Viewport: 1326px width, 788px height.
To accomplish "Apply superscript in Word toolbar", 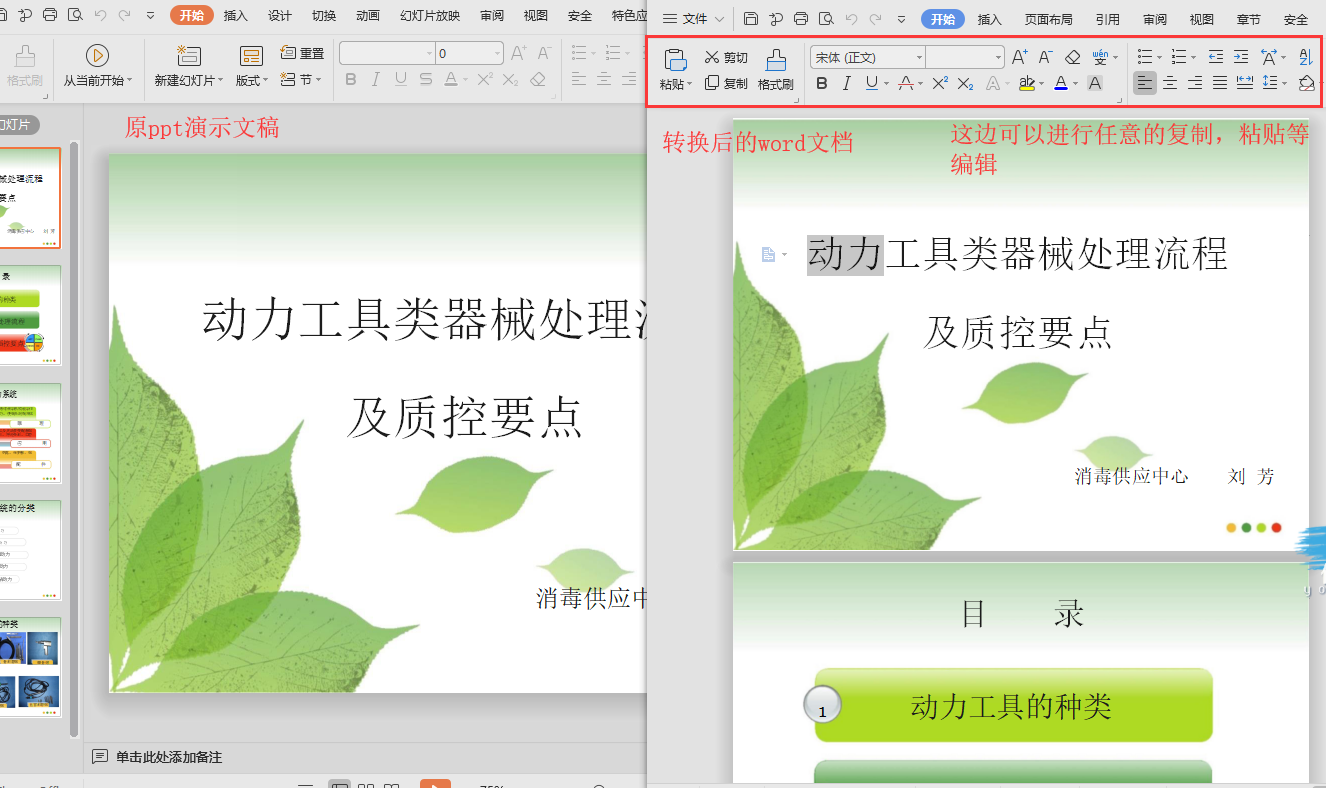I will [x=940, y=84].
